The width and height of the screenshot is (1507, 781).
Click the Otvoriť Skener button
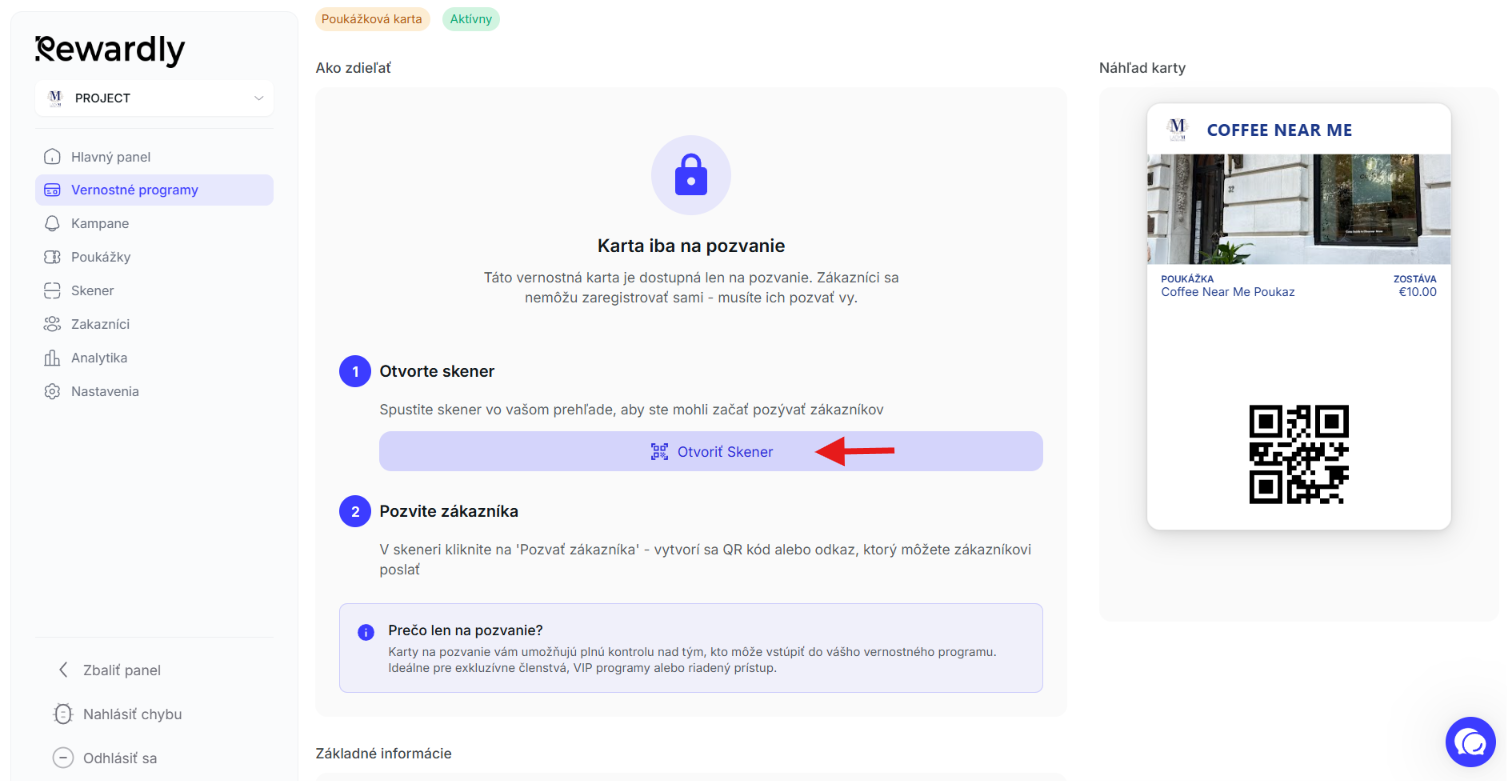[x=711, y=451]
